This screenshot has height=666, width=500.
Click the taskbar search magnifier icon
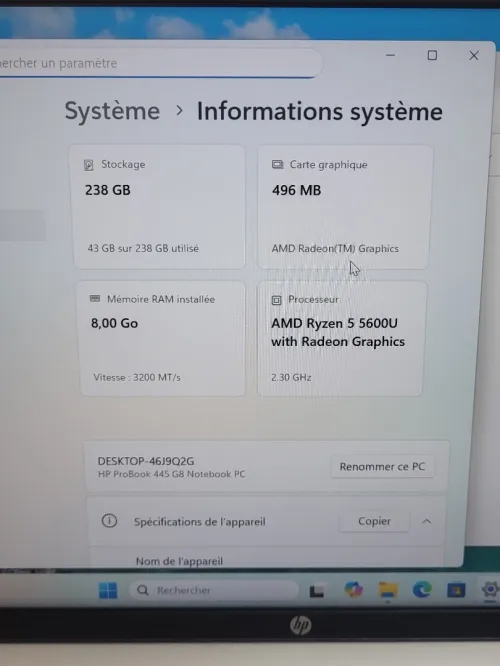pyautogui.click(x=143, y=590)
